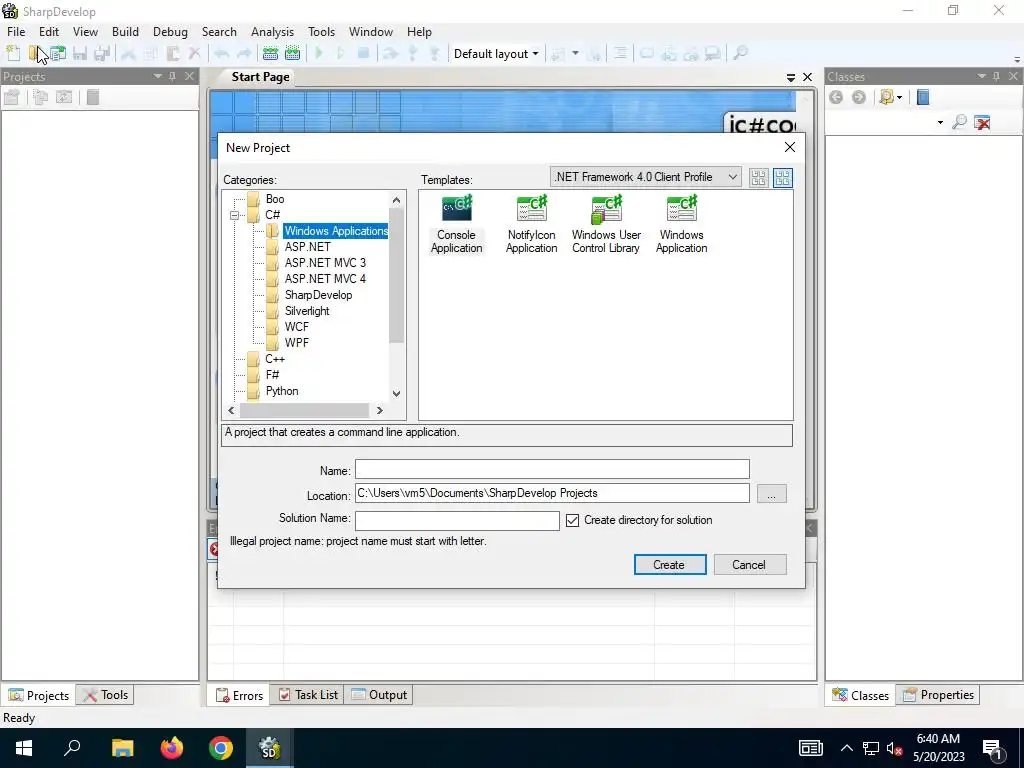The width and height of the screenshot is (1024, 768).
Task: Click the Redo toolbar arrow
Action: pyautogui.click(x=244, y=54)
